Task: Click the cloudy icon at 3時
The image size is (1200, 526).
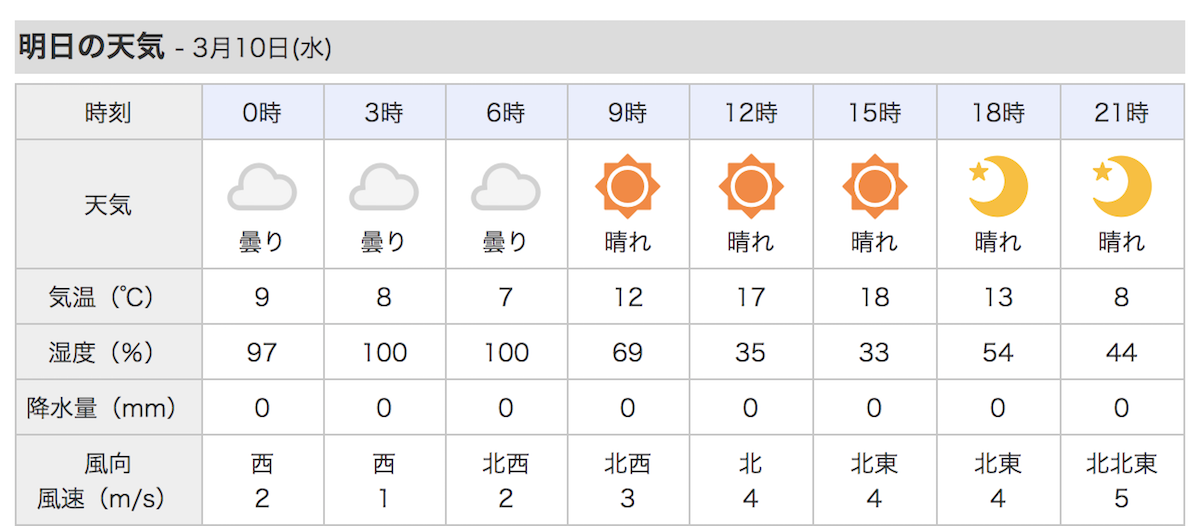Action: tap(384, 188)
